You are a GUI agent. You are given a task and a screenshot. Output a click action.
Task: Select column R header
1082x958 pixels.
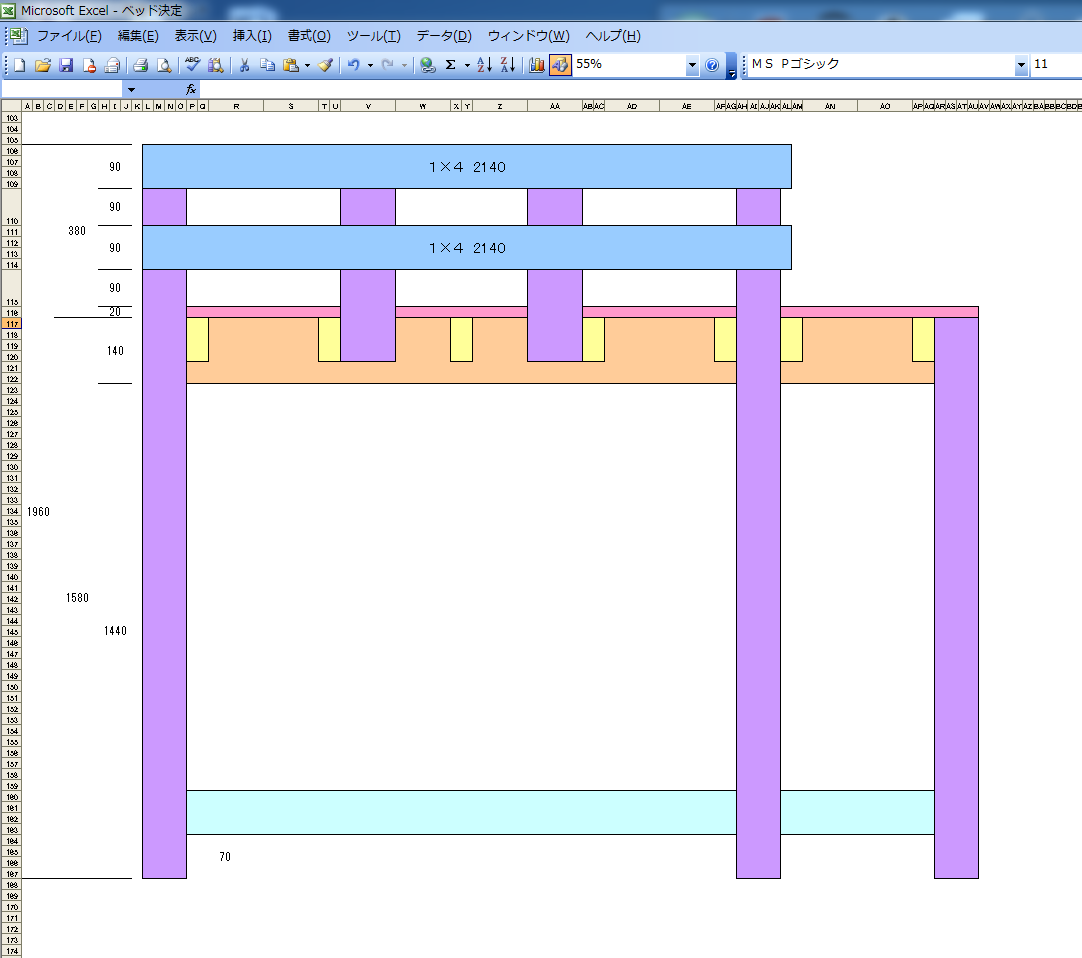pyautogui.click(x=236, y=106)
